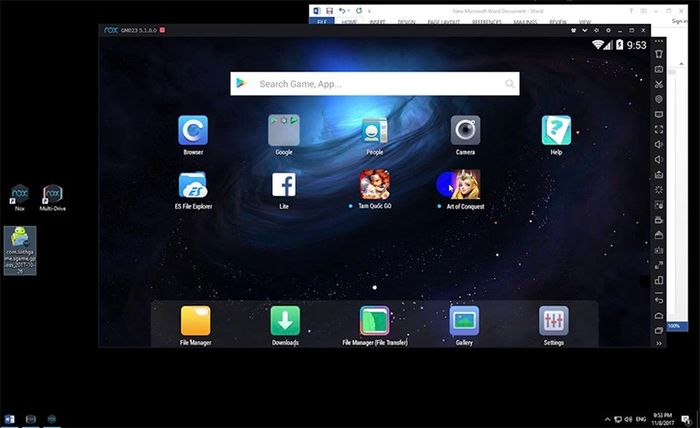The image size is (700, 428).
Task: Open File Manager in the dock
Action: pyautogui.click(x=196, y=320)
